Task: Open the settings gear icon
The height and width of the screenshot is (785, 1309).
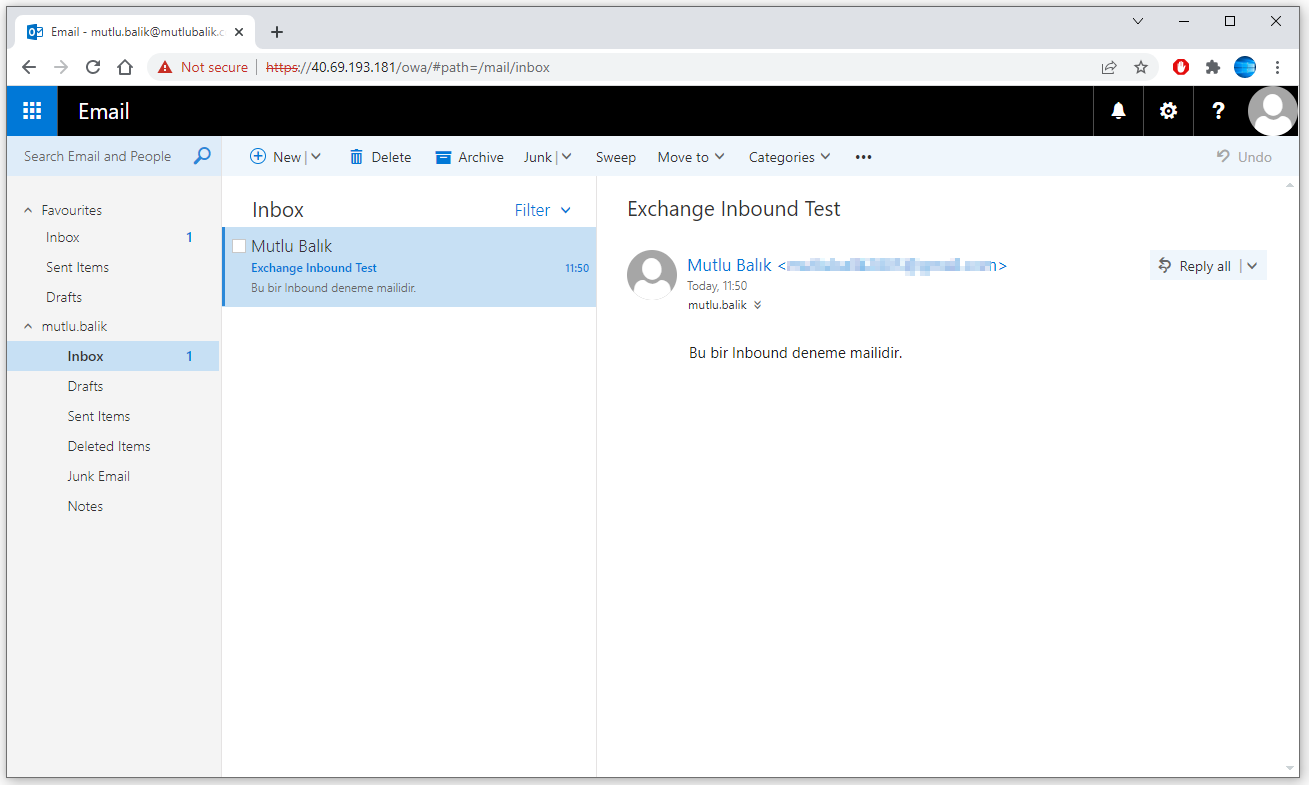Action: [x=1168, y=111]
